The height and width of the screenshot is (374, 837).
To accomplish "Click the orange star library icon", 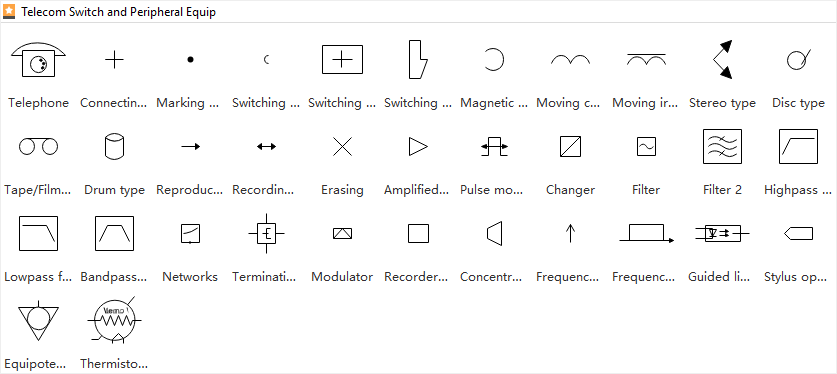I will coord(9,12).
